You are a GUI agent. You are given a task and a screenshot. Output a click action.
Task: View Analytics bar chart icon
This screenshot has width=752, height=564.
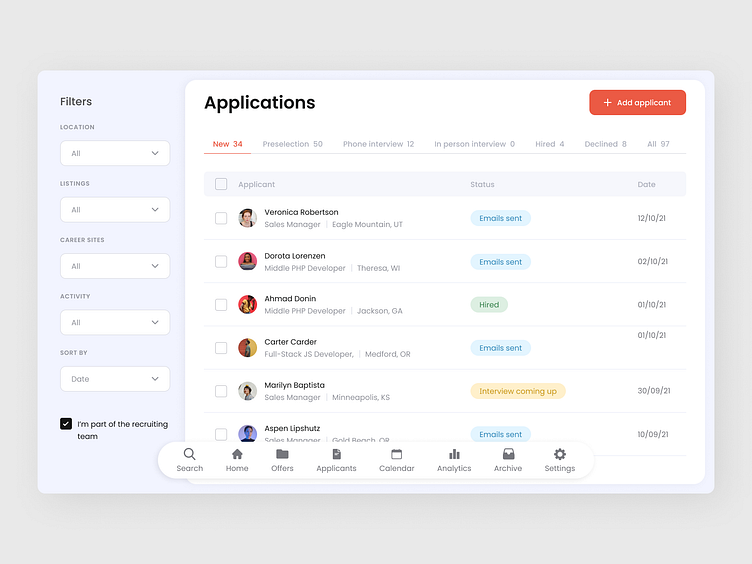(x=454, y=454)
